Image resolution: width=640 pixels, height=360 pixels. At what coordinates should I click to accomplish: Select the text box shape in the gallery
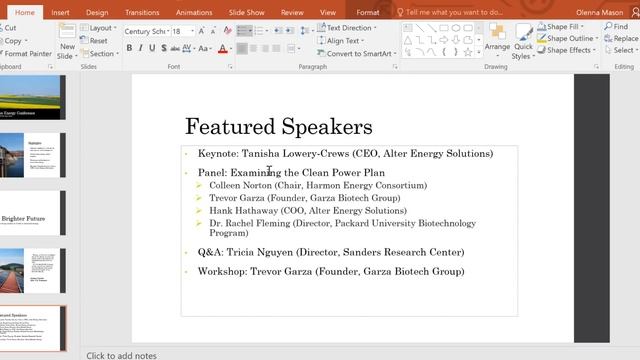407,28
